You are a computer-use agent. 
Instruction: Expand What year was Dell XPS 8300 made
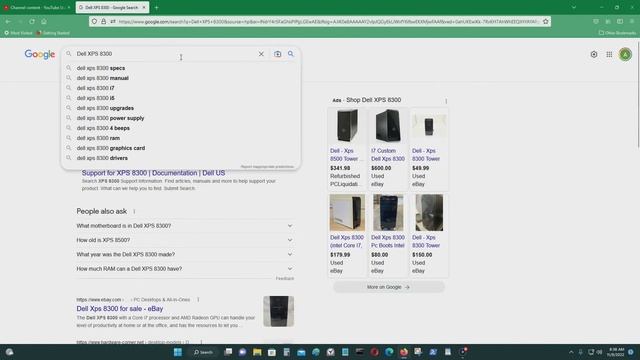click(x=185, y=254)
